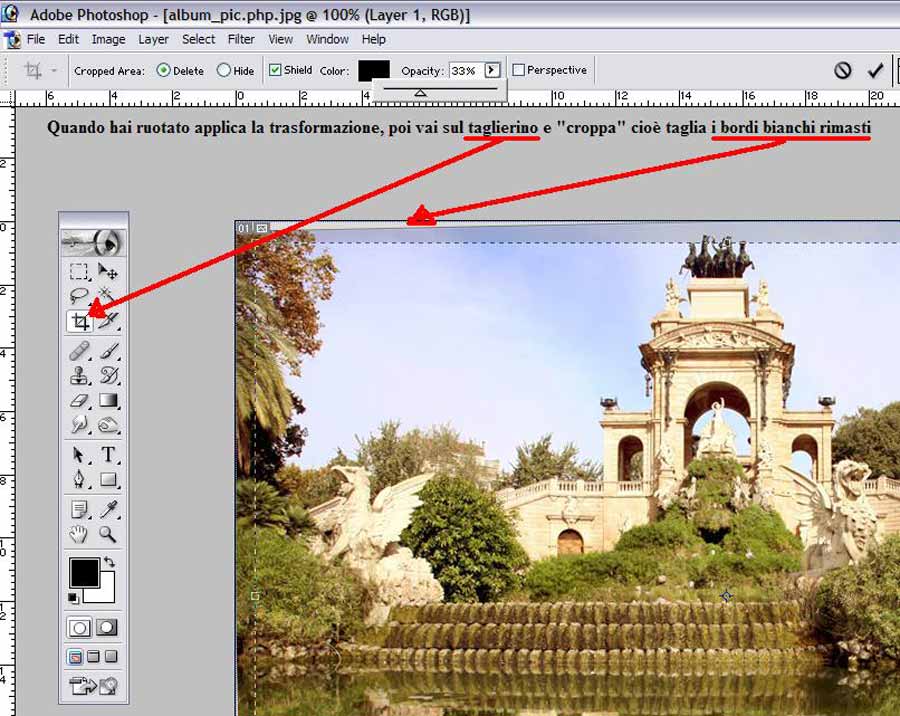Pick the Lasso tool
The image size is (900, 716).
pyautogui.click(x=80, y=296)
